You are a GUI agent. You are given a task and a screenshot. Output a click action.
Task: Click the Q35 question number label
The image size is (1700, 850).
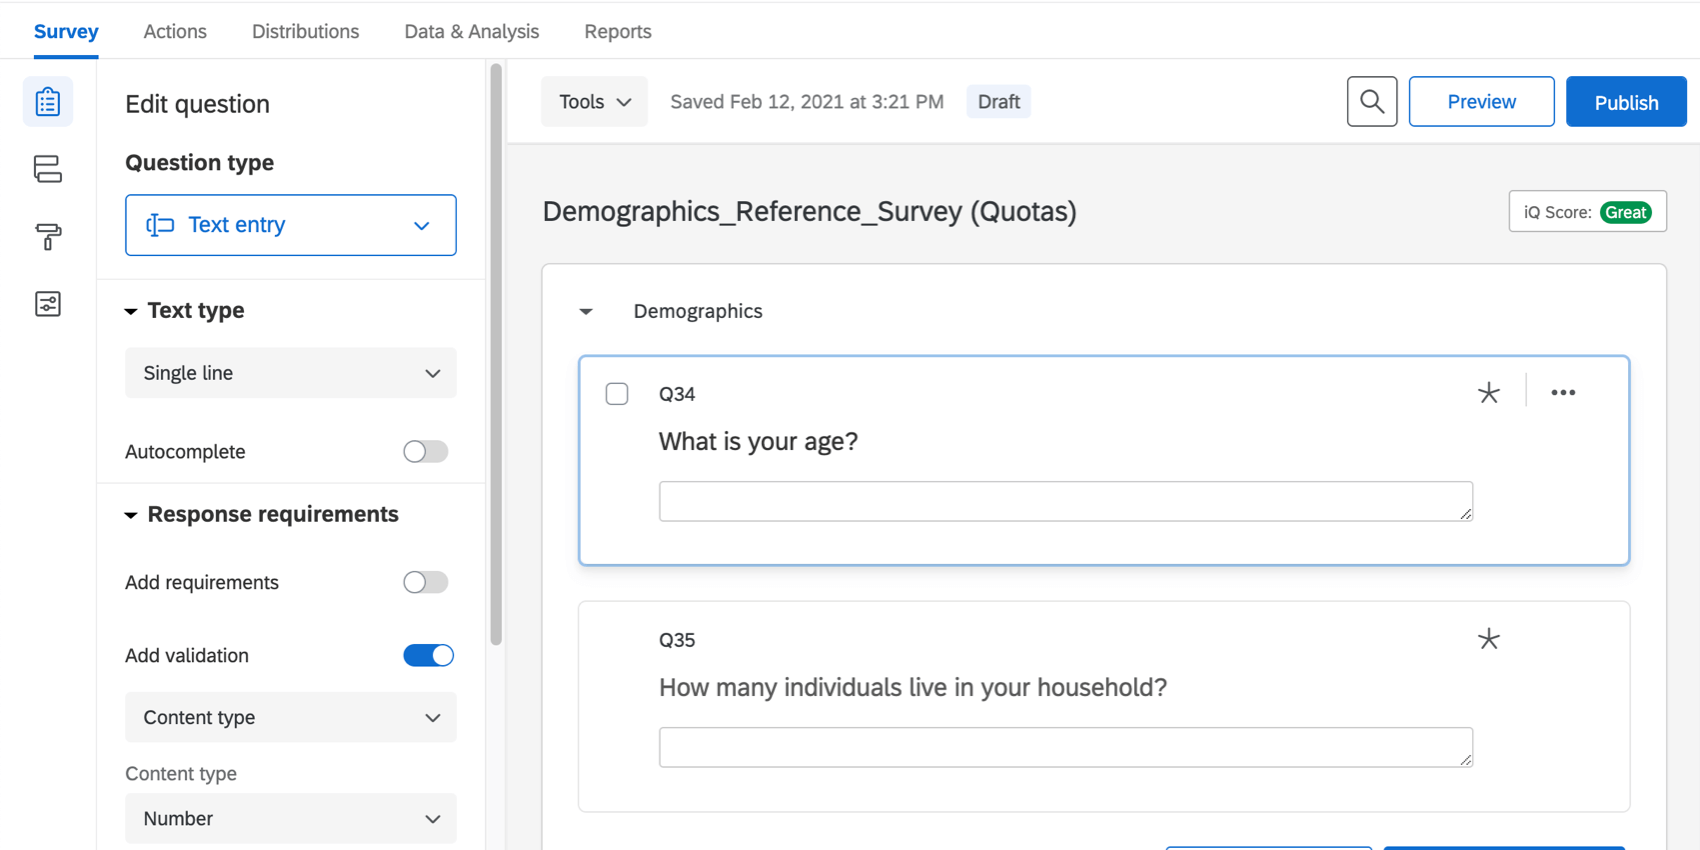click(x=677, y=640)
